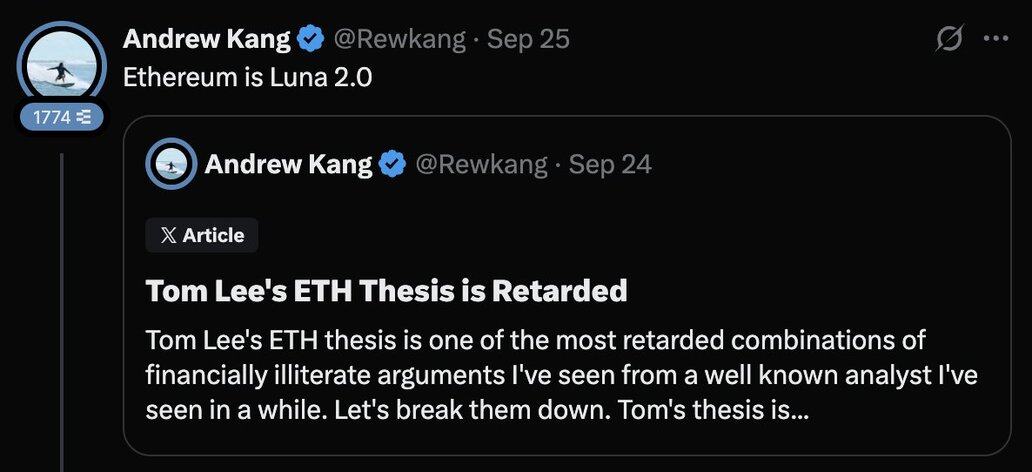Click the @Rewkang handle in the main tweet
This screenshot has width=1032, height=472.
tap(399, 39)
